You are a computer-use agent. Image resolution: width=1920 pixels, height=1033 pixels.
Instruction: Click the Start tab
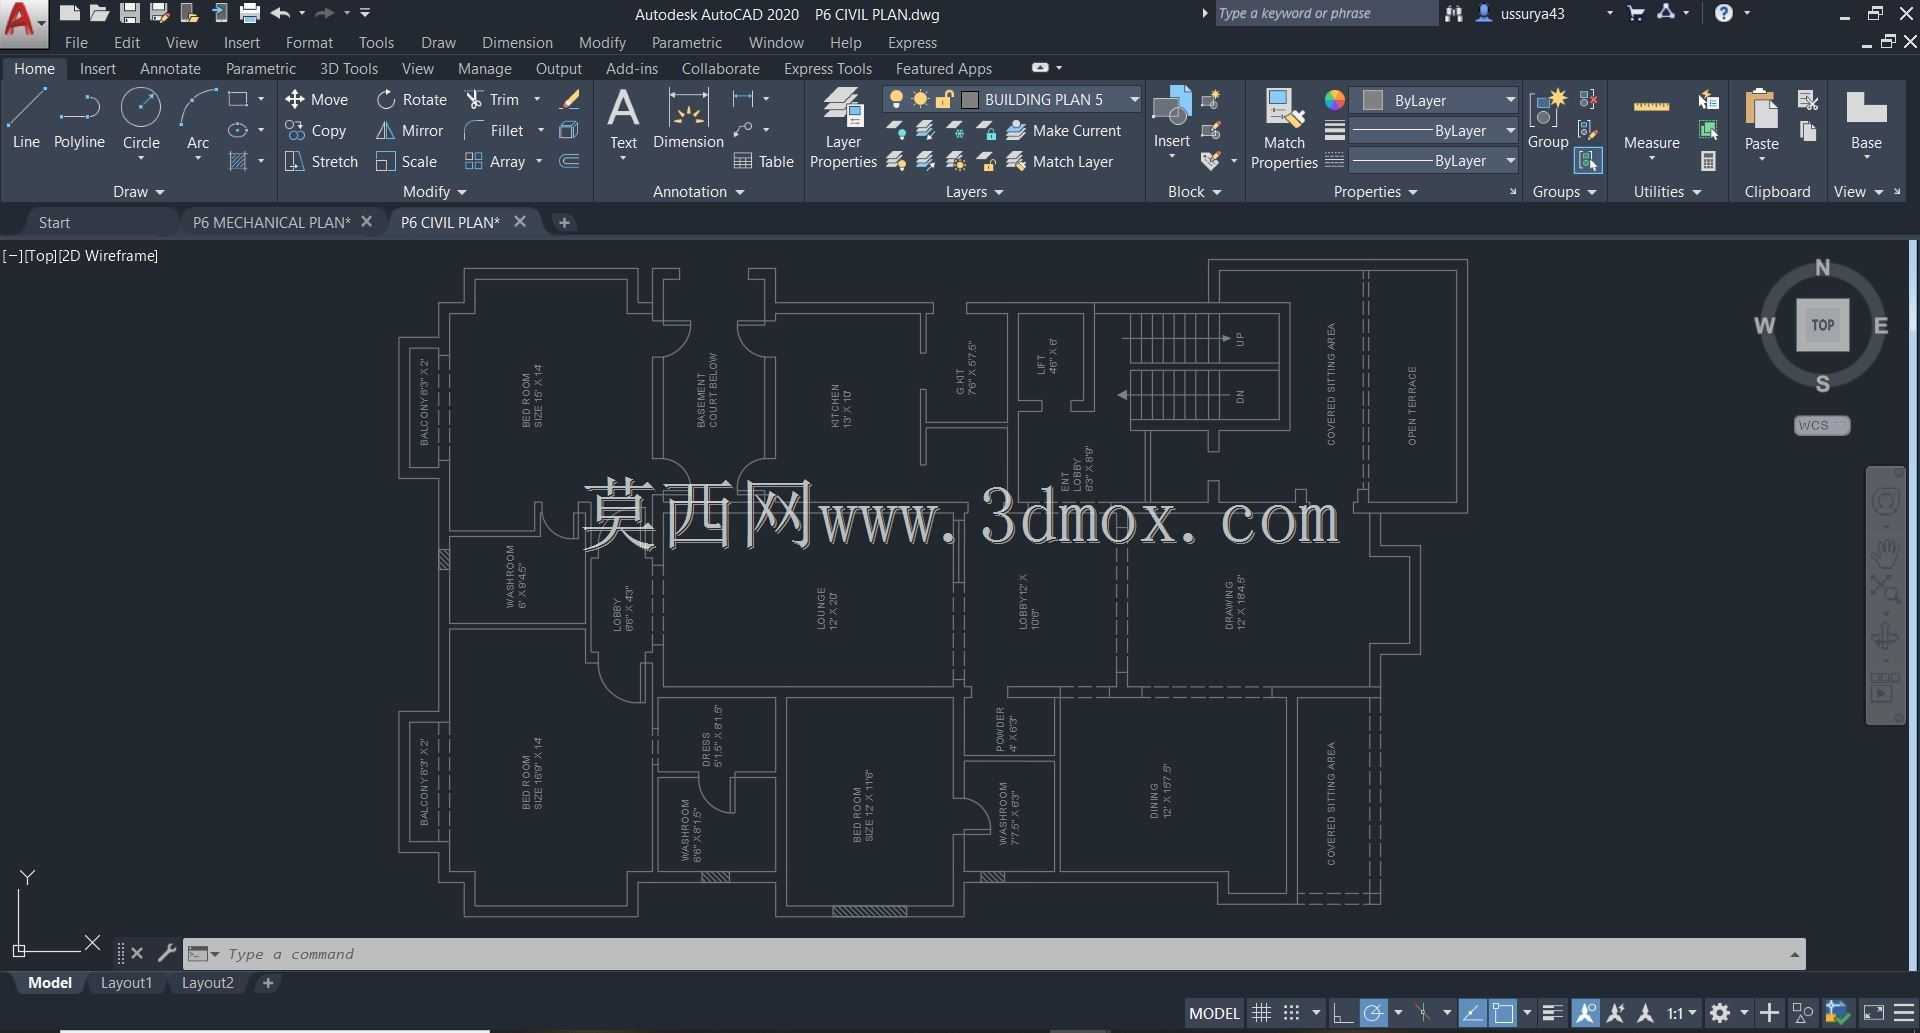pos(54,222)
